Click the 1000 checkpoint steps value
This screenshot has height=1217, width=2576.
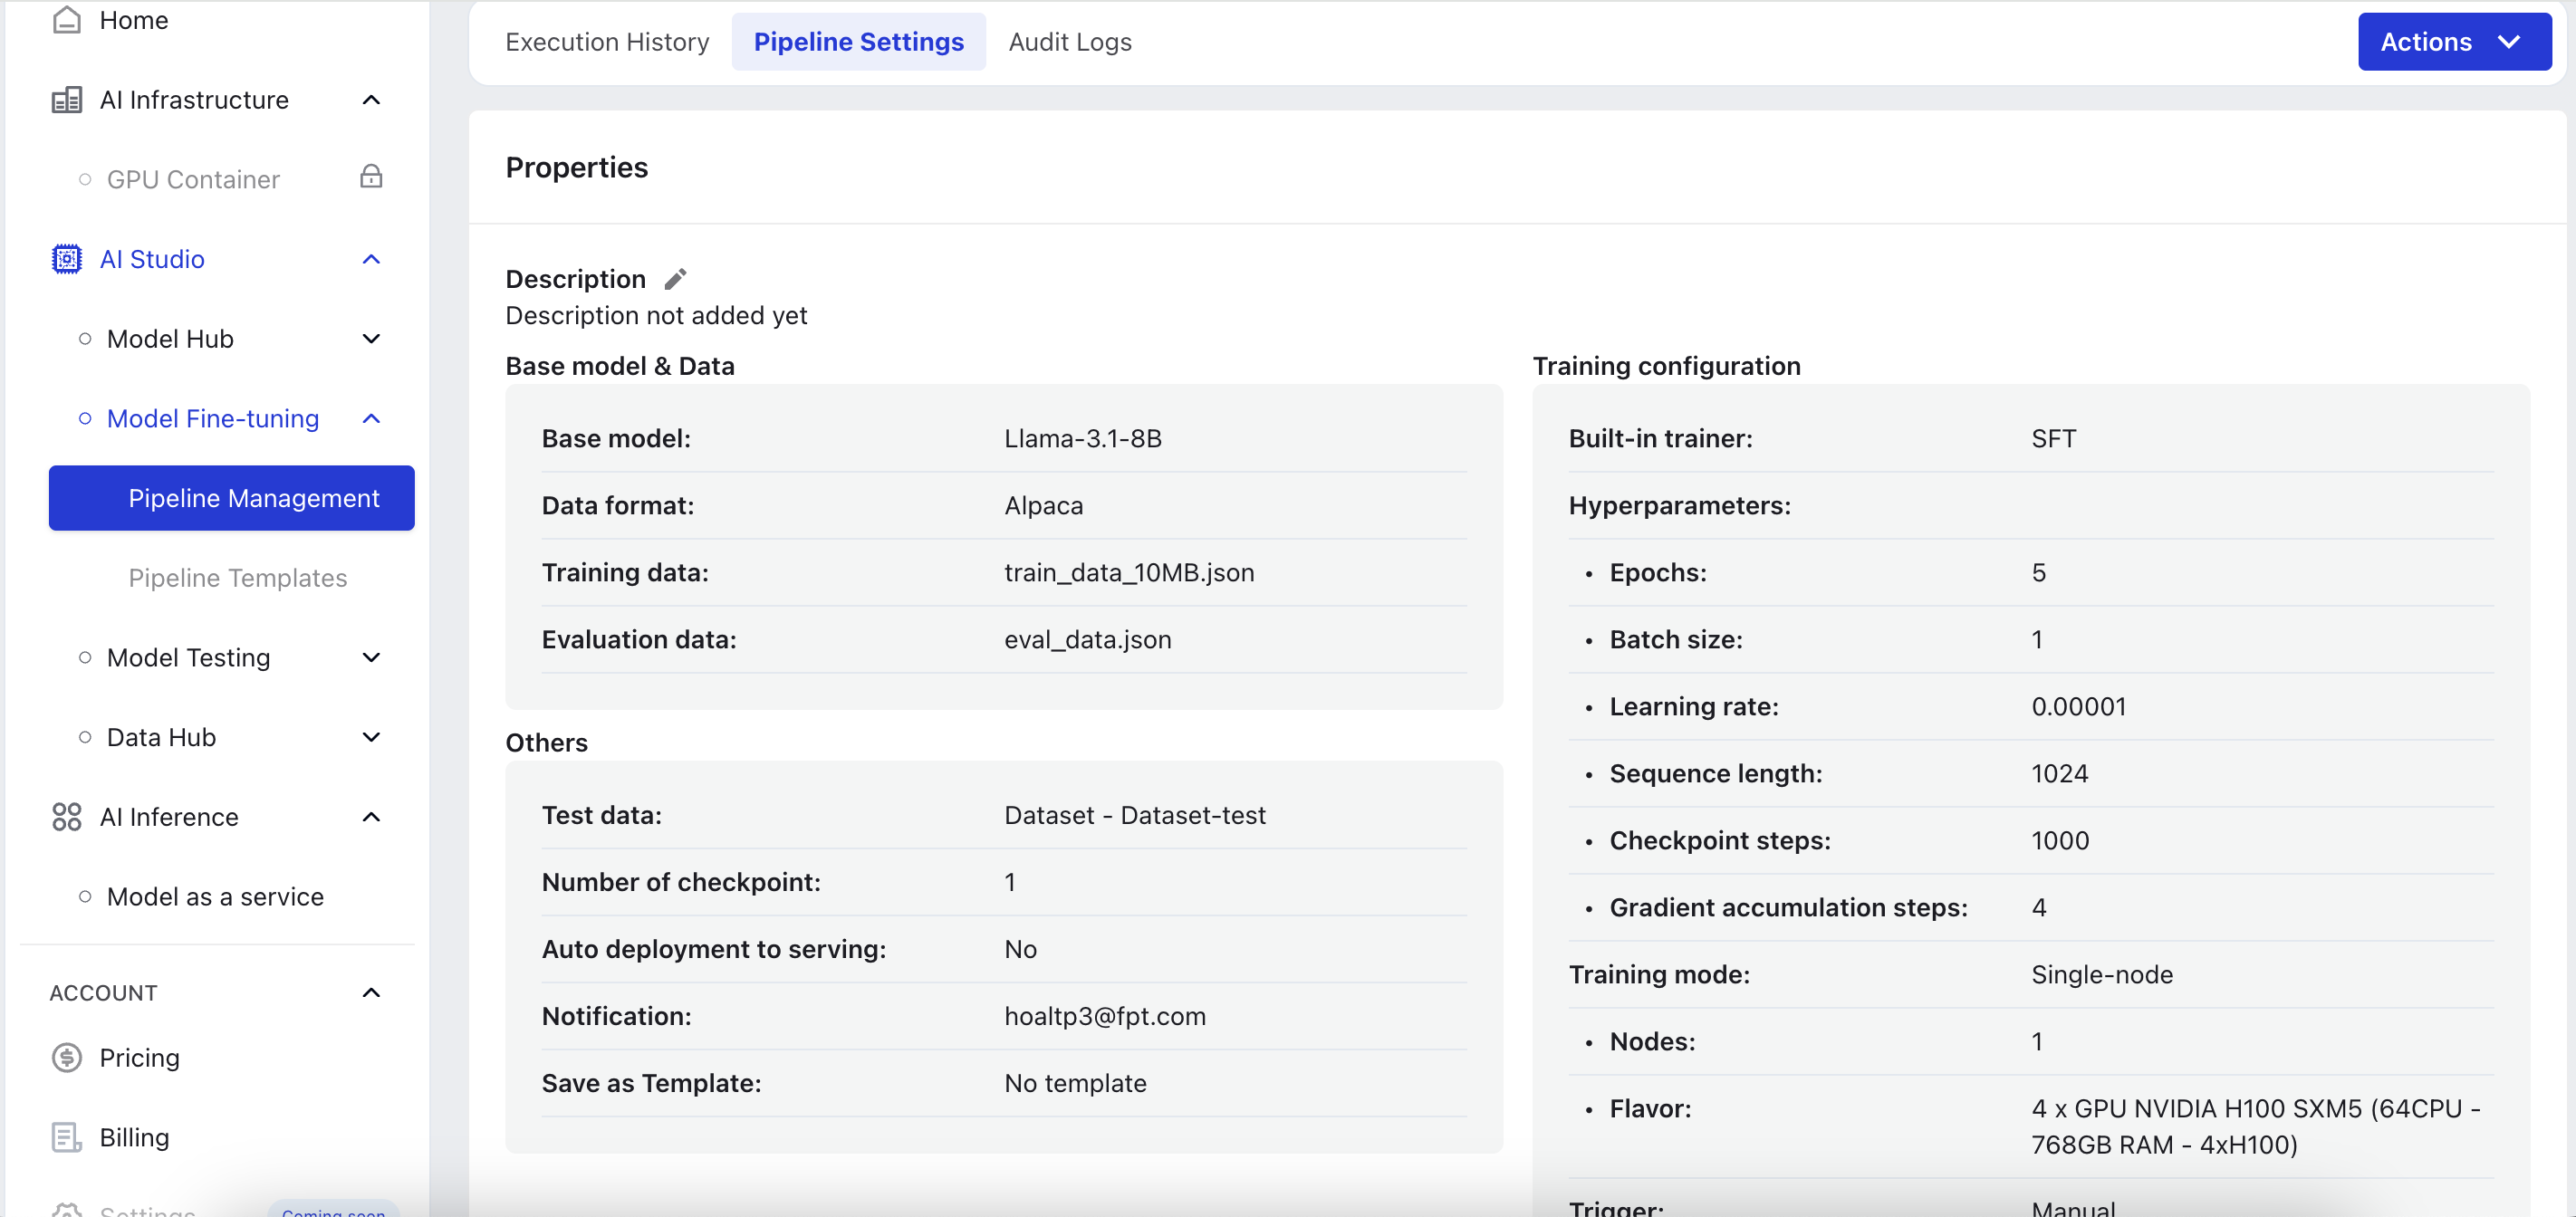point(2060,841)
